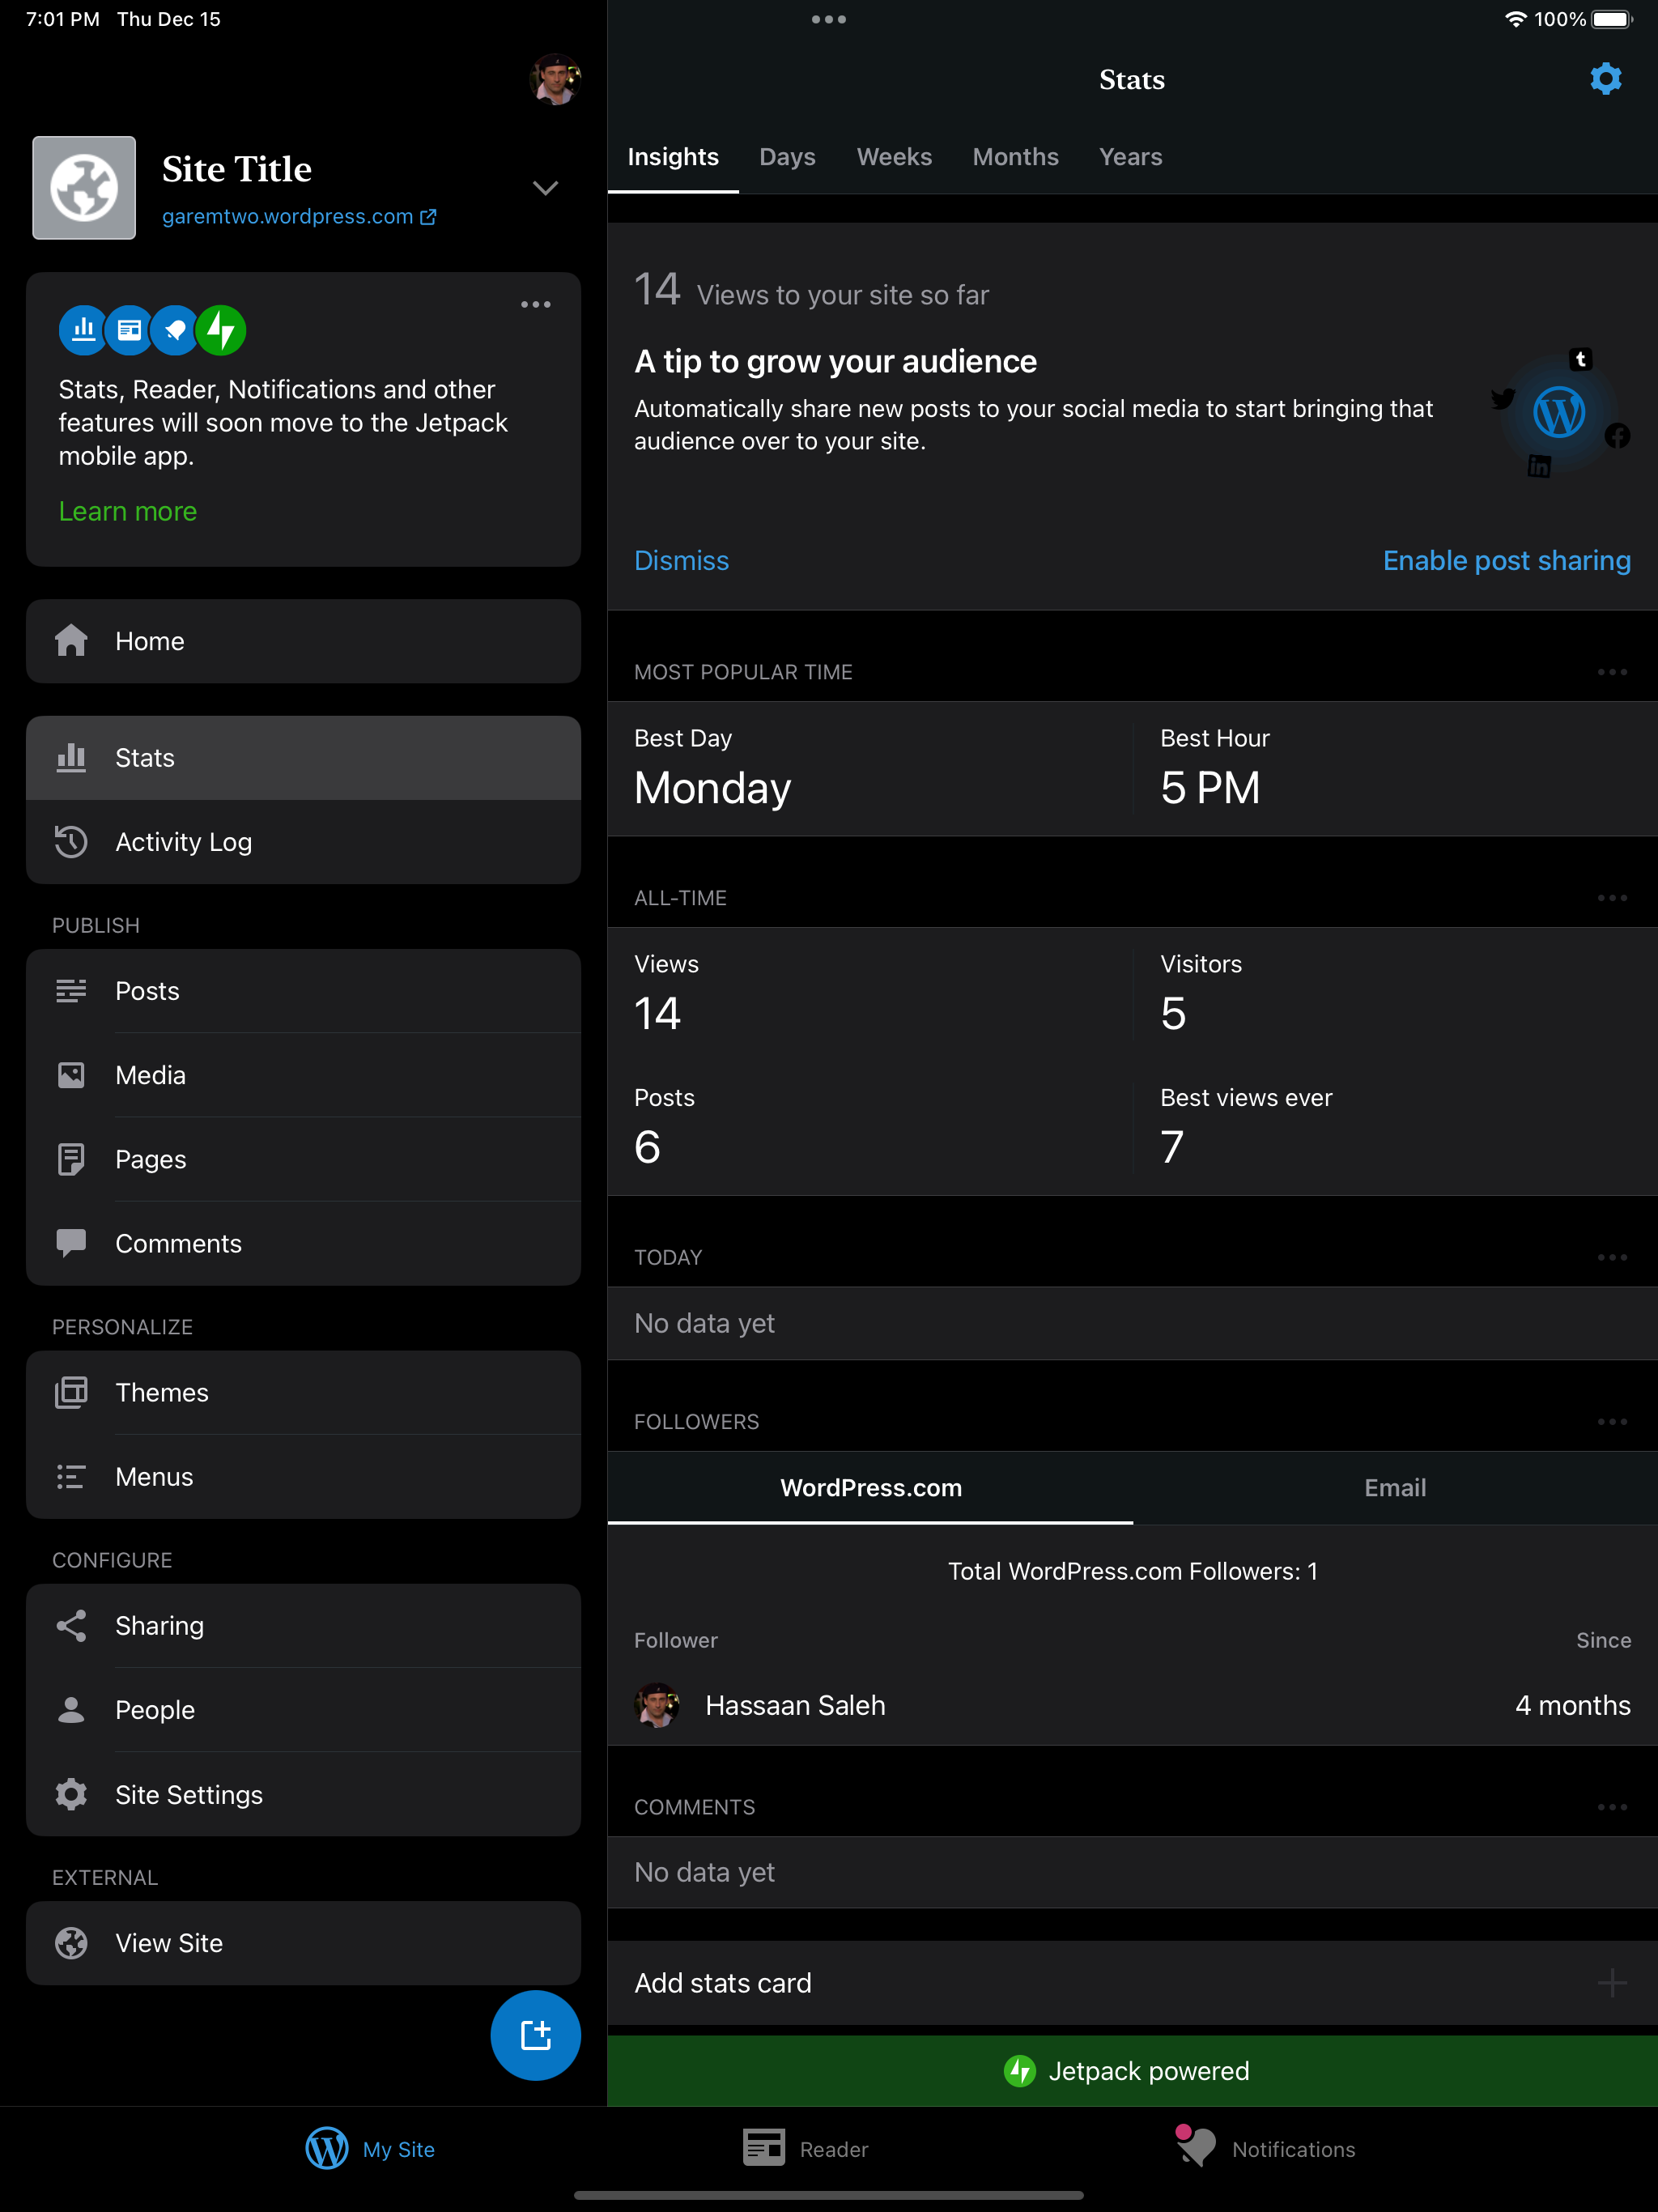Screen dimensions: 1658x2212
Task: Tap the site icon globe thumbnail
Action: point(84,188)
